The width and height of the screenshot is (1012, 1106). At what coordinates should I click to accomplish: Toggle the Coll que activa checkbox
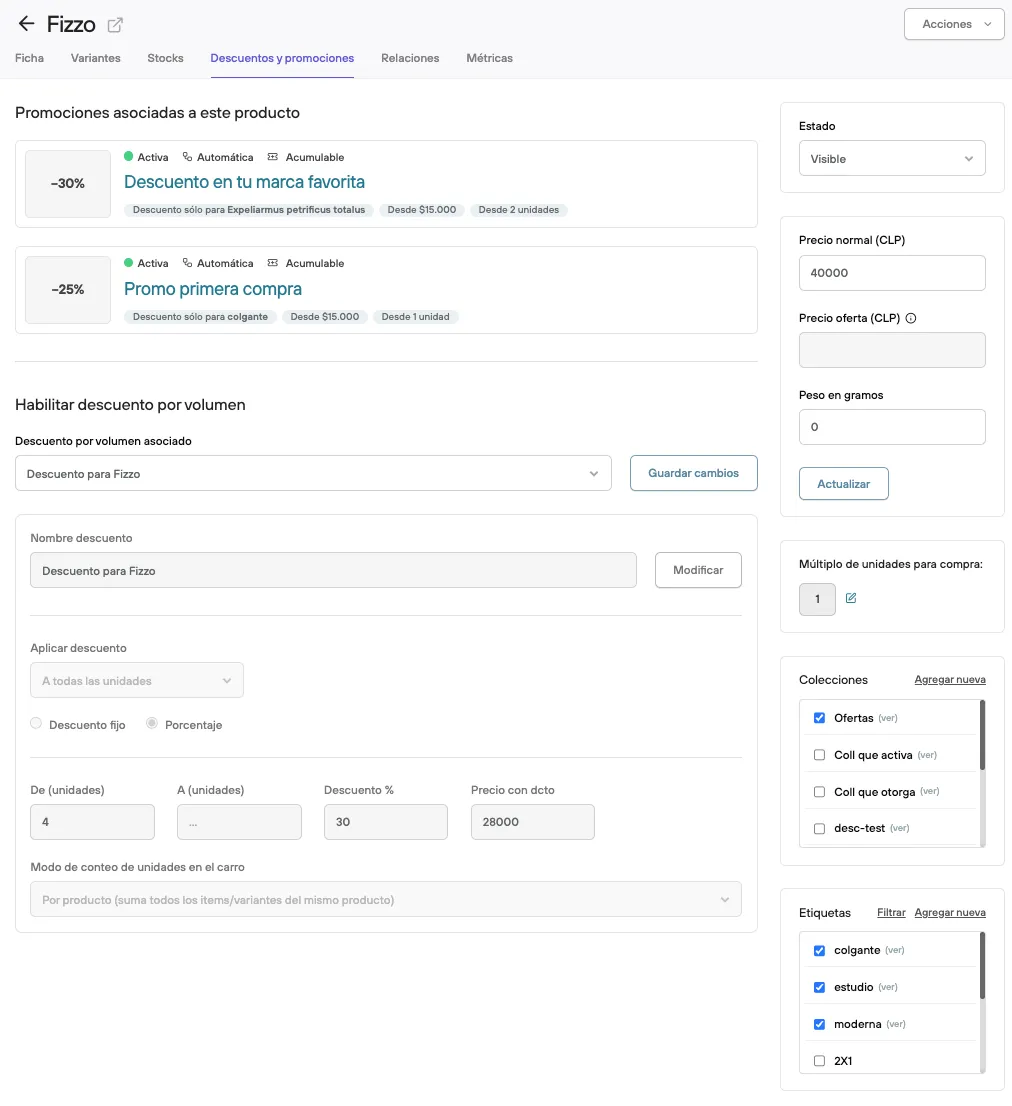coord(819,755)
